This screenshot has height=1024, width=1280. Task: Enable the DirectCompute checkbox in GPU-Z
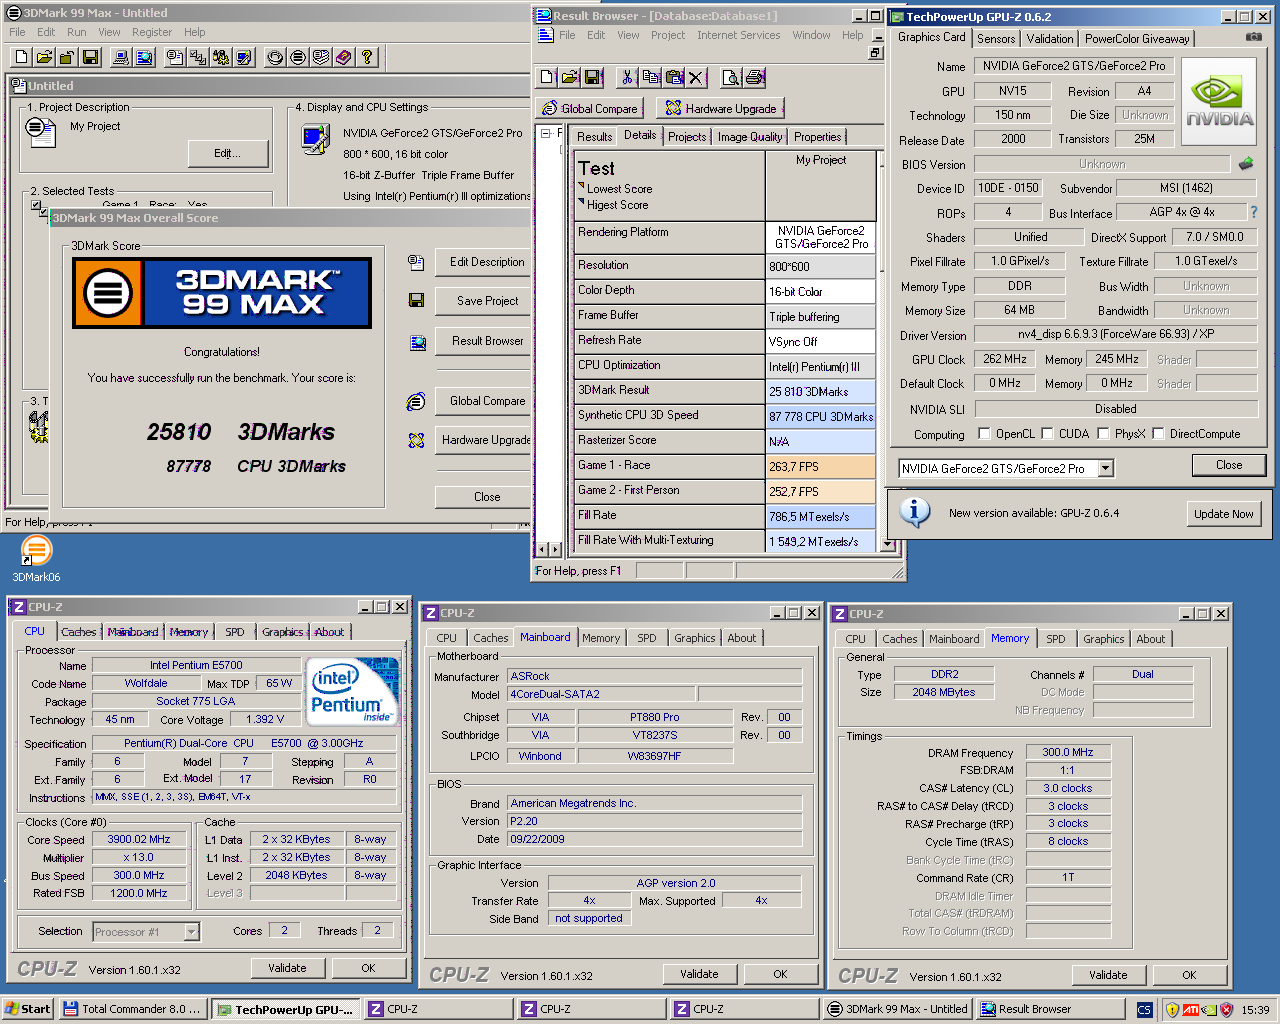click(x=1158, y=434)
